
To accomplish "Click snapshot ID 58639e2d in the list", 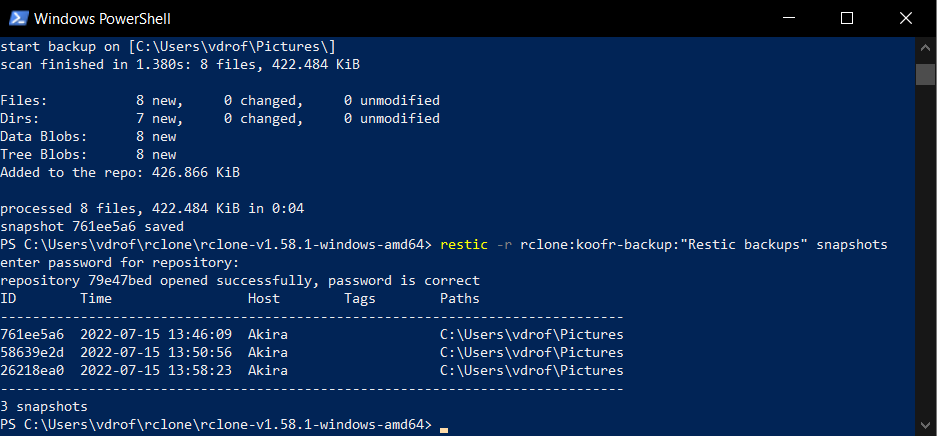I will tap(32, 352).
